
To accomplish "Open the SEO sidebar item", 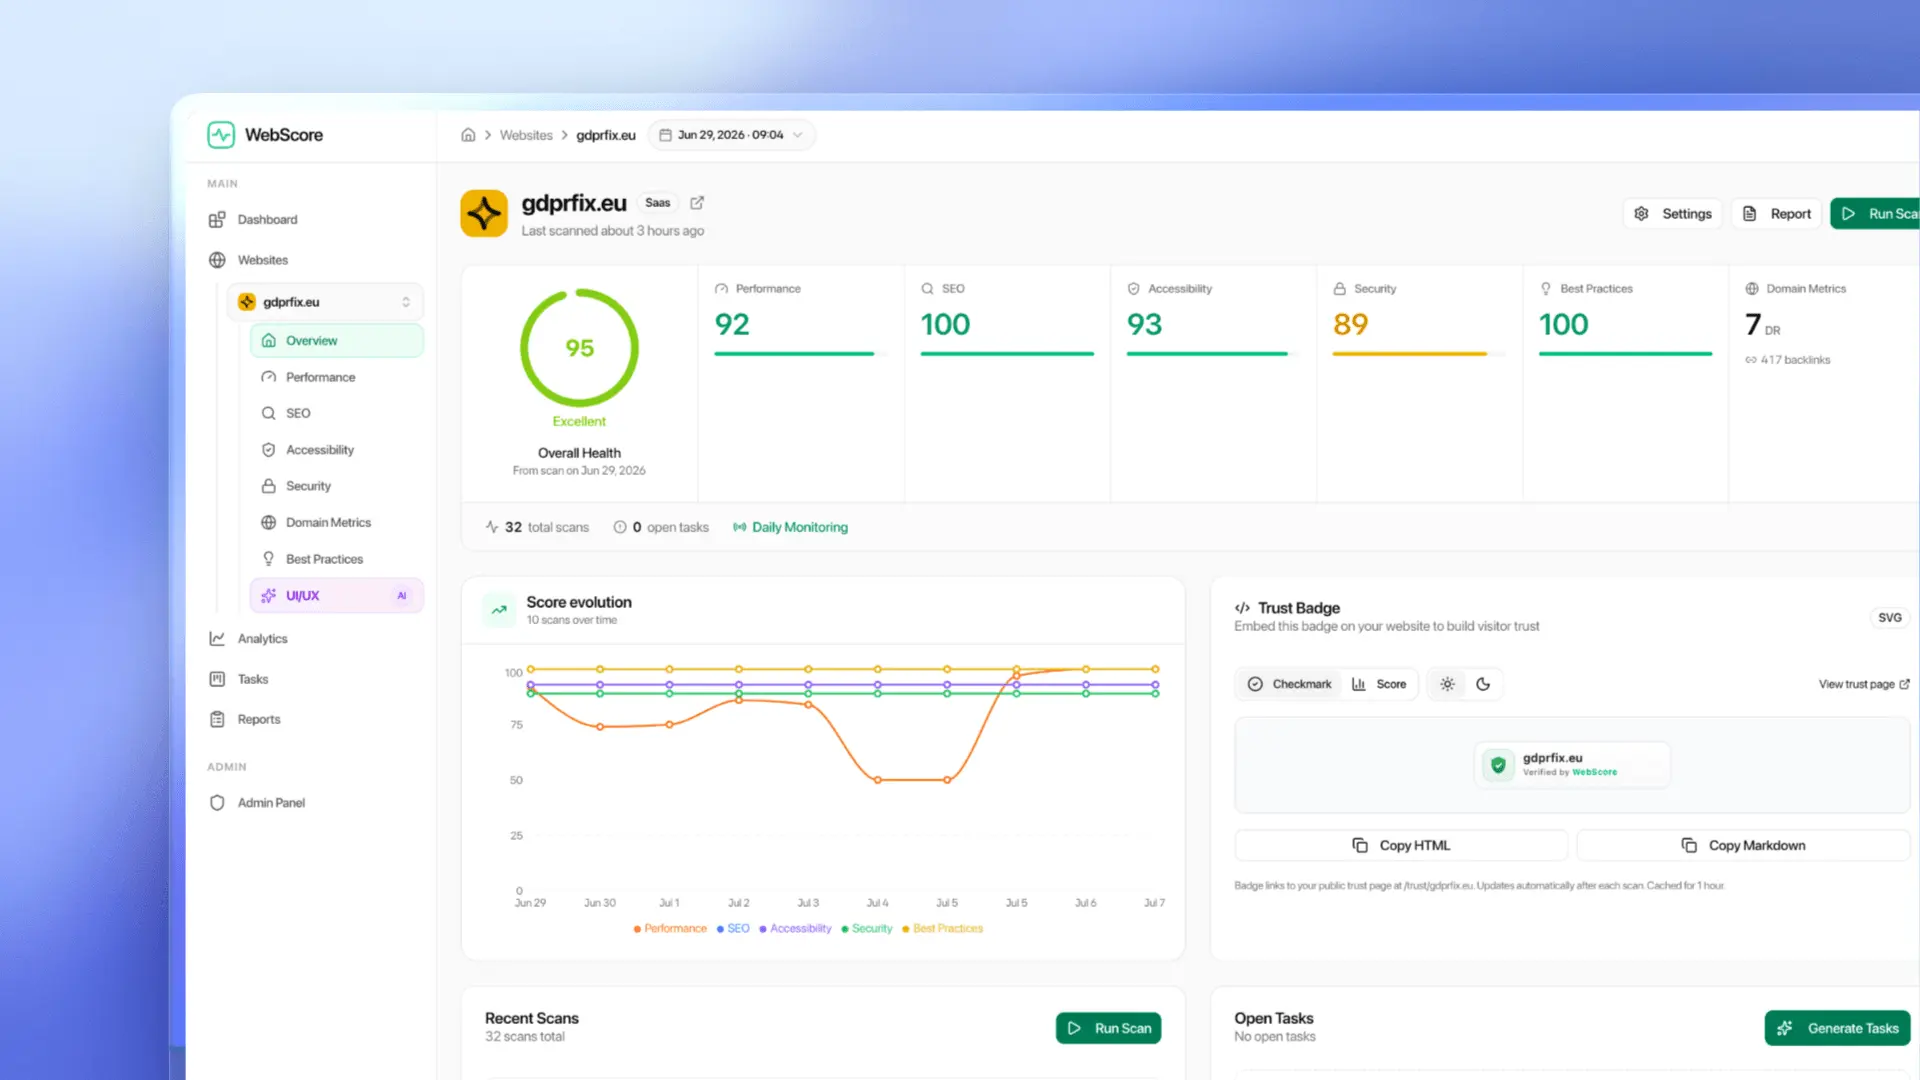I will click(x=298, y=413).
